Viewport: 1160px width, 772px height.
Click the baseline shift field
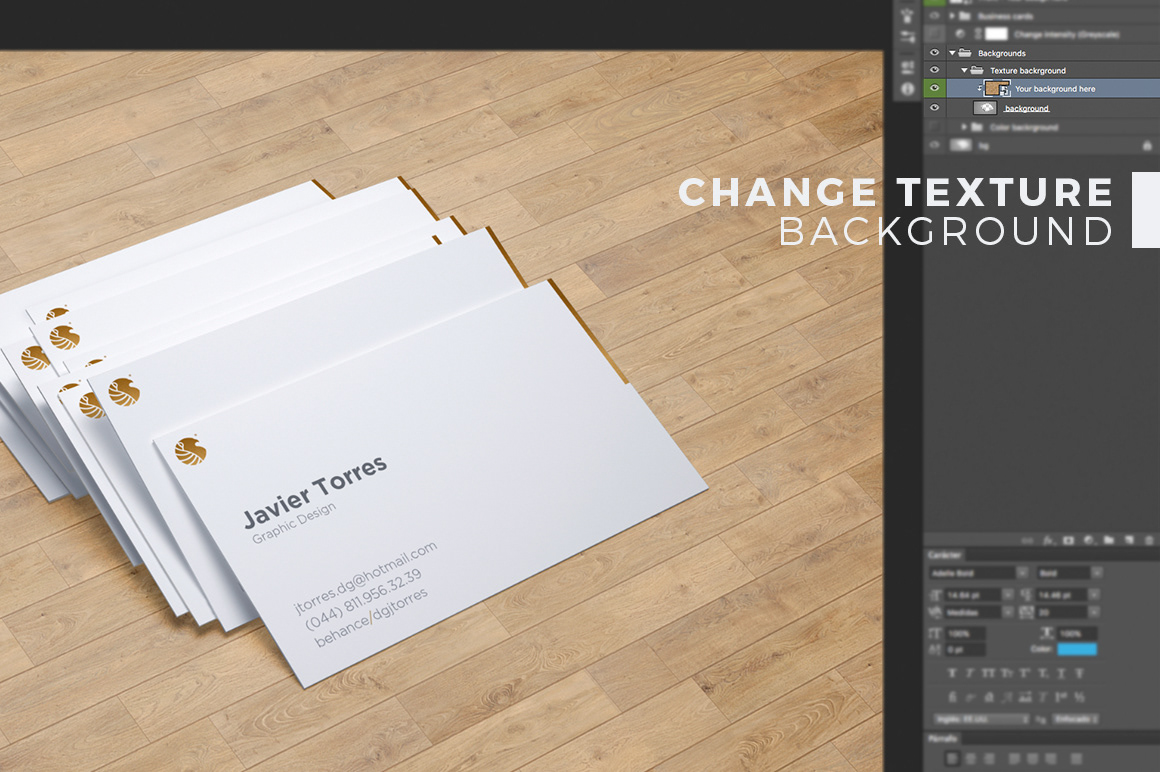click(x=965, y=650)
